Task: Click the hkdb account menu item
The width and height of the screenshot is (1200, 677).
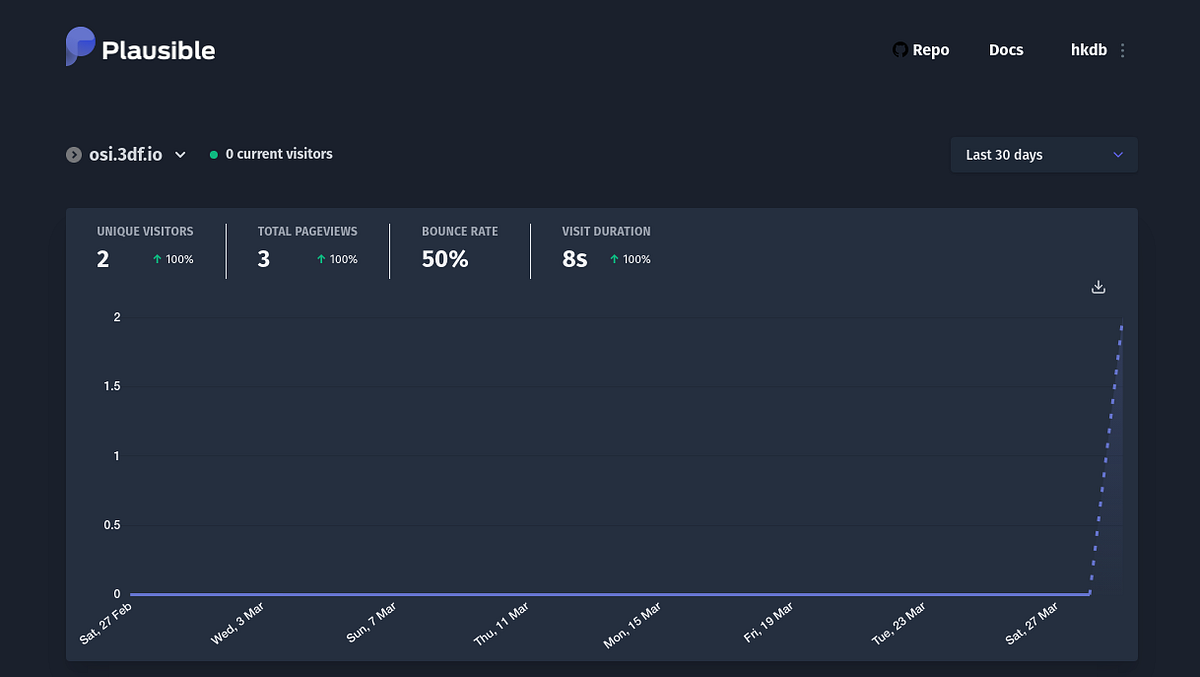Action: click(1088, 49)
